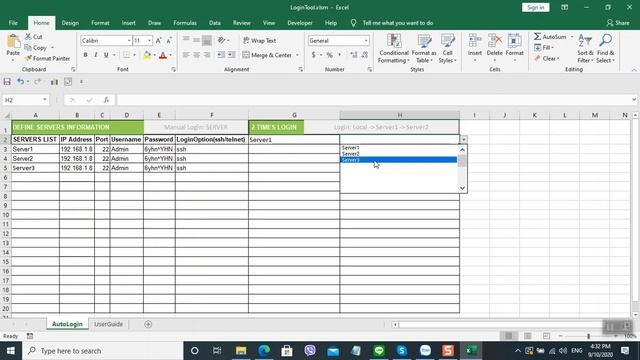Expand the Font dialog launcher
This screenshot has width=640, height=360.
pos(173,69)
